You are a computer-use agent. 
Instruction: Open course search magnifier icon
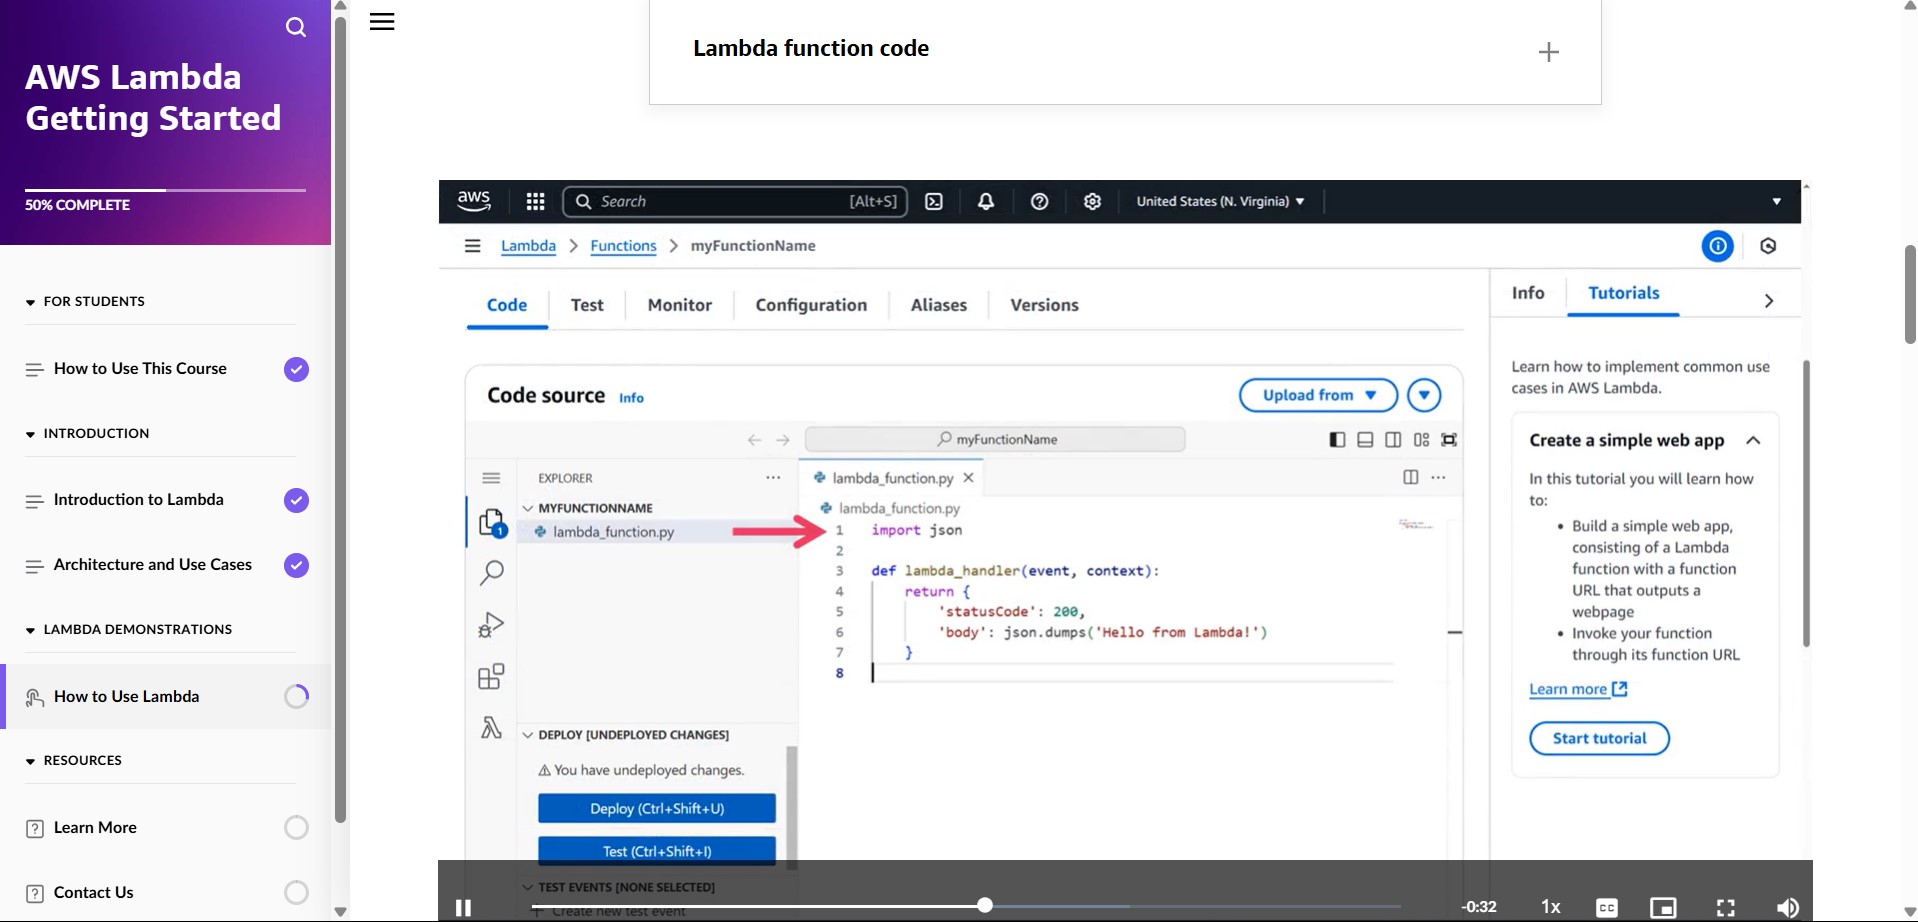tap(296, 27)
